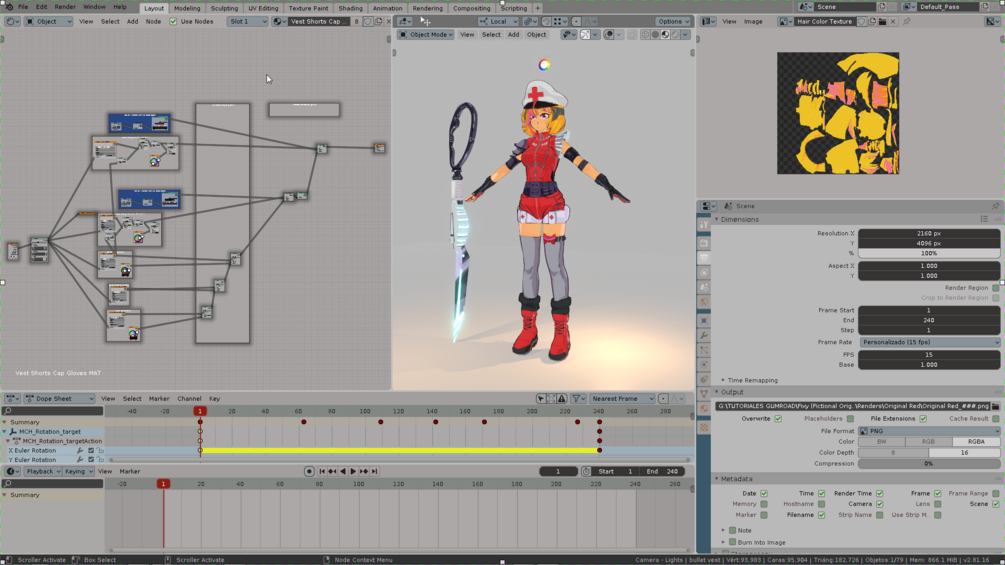Unlock the X Euler Rotation channel
This screenshot has width=1005, height=565.
pyautogui.click(x=101, y=450)
